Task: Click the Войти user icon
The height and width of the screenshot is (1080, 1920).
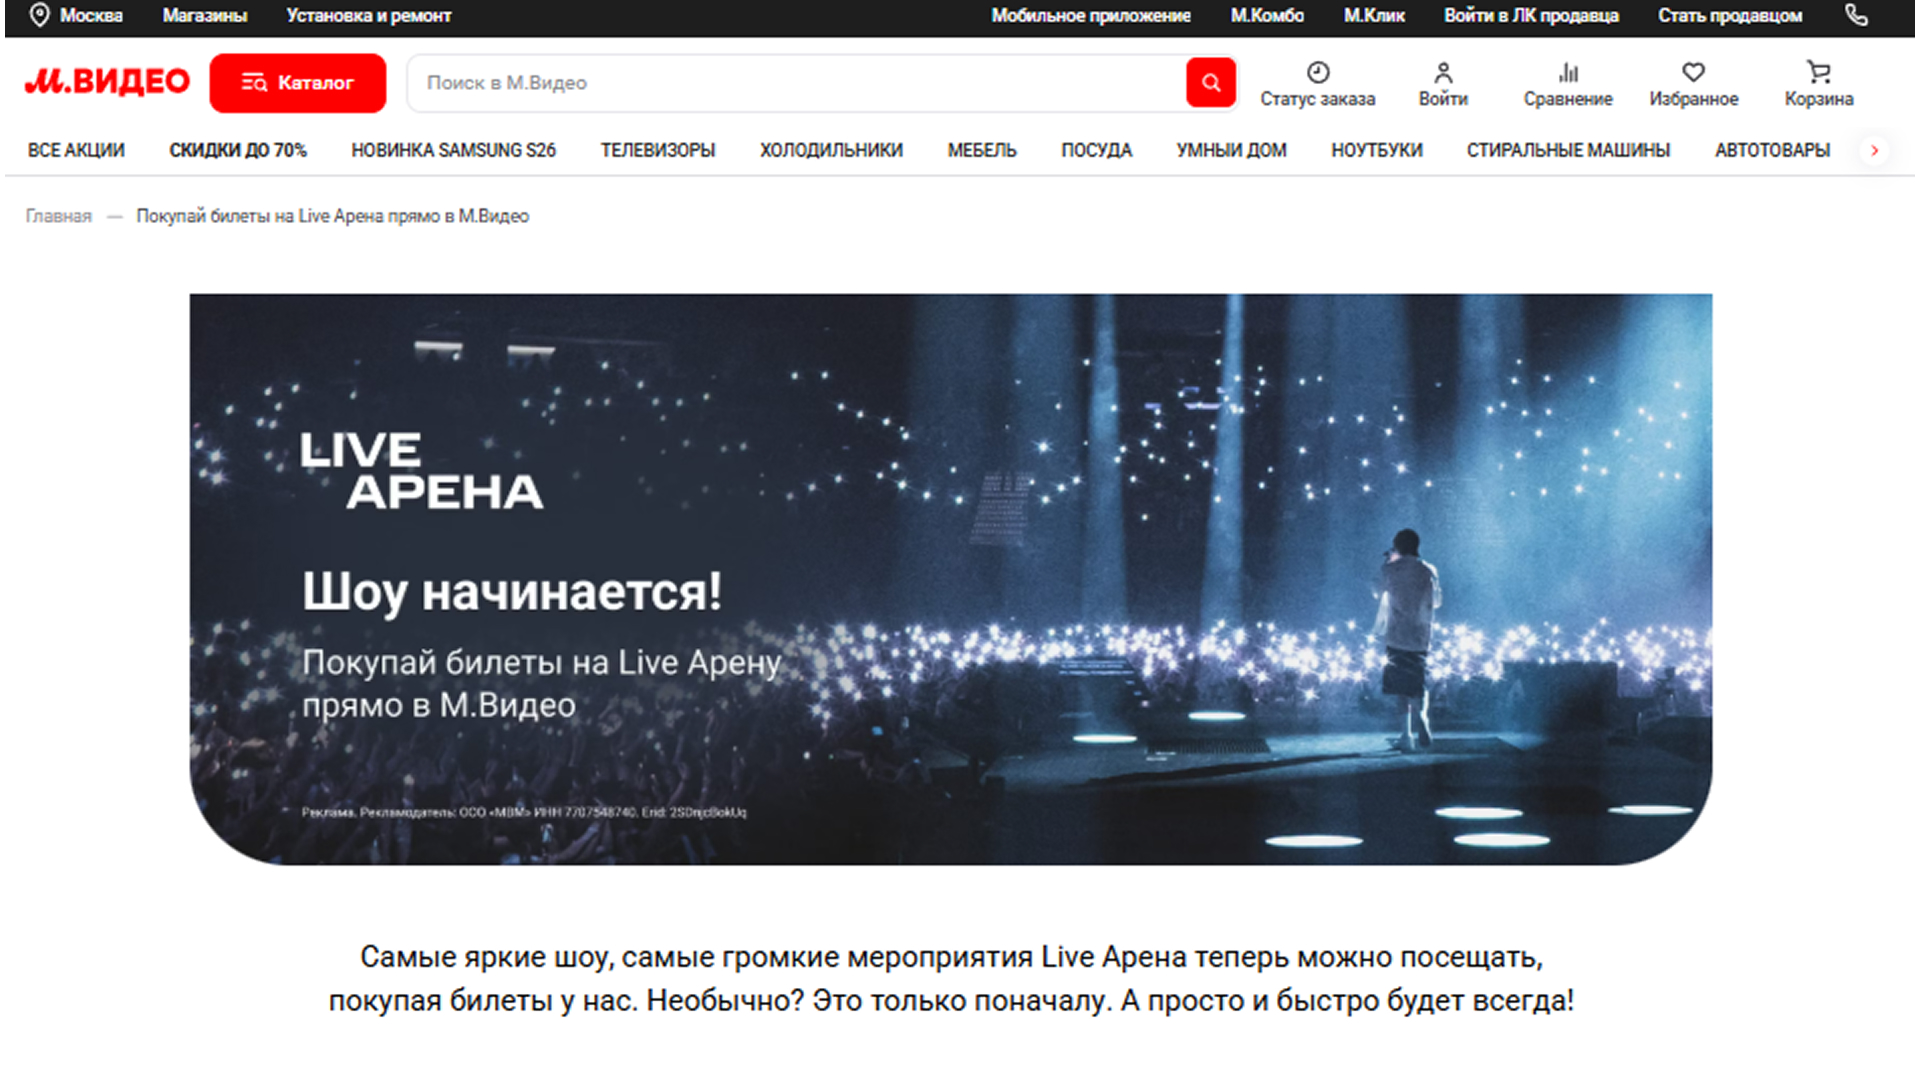Action: (x=1443, y=72)
